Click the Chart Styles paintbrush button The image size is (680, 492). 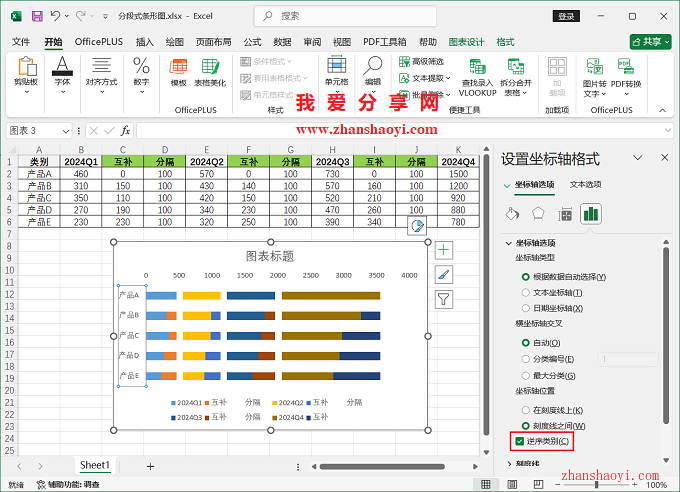(x=444, y=274)
